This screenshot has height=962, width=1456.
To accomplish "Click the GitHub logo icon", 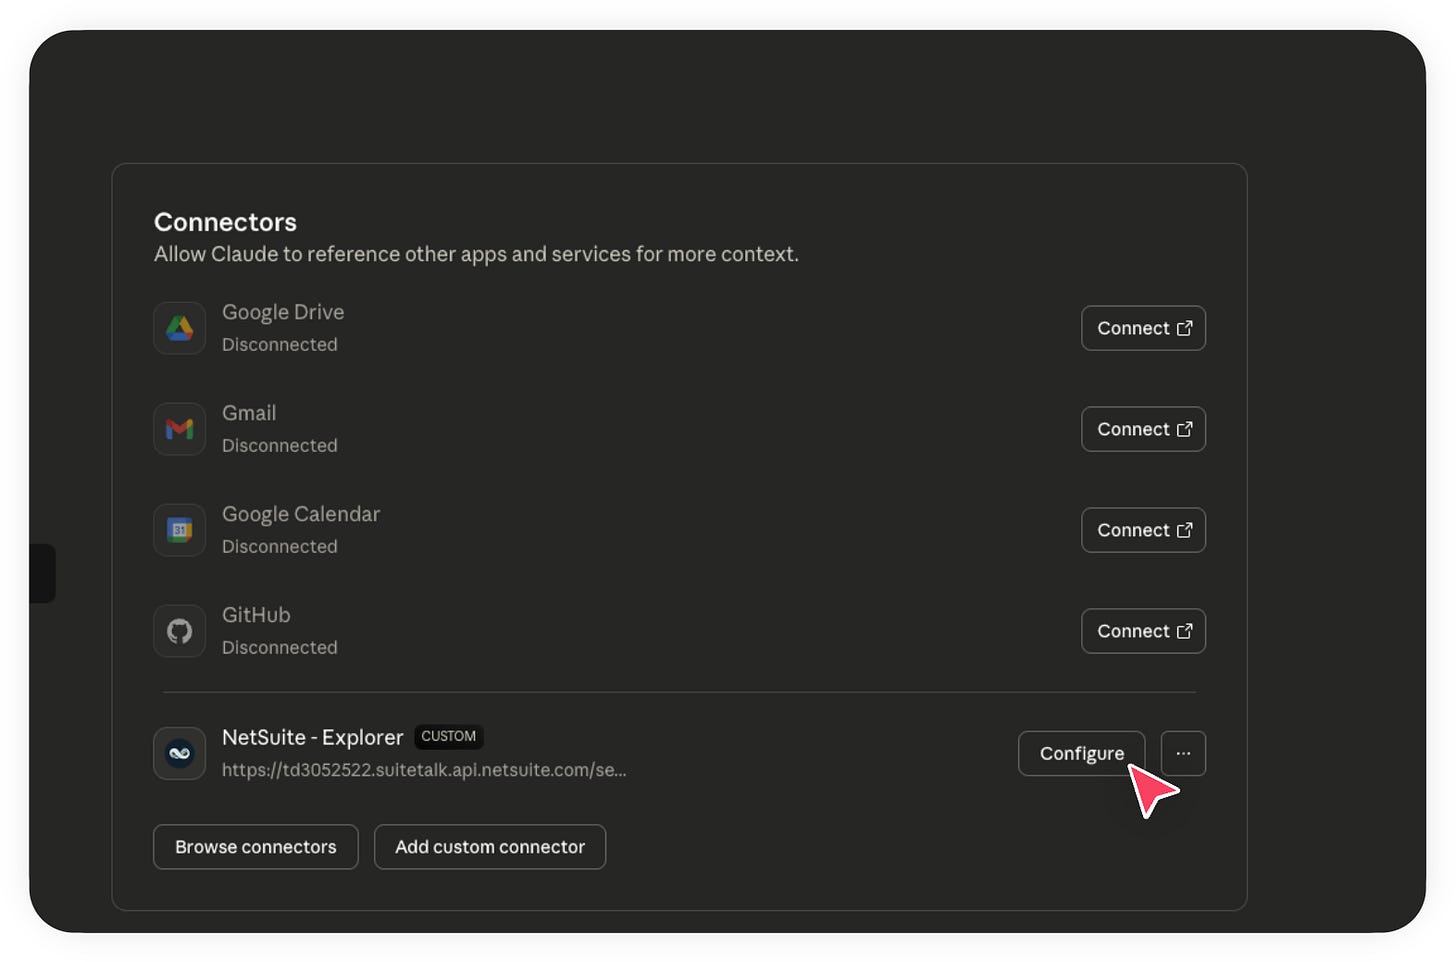I will point(180,631).
